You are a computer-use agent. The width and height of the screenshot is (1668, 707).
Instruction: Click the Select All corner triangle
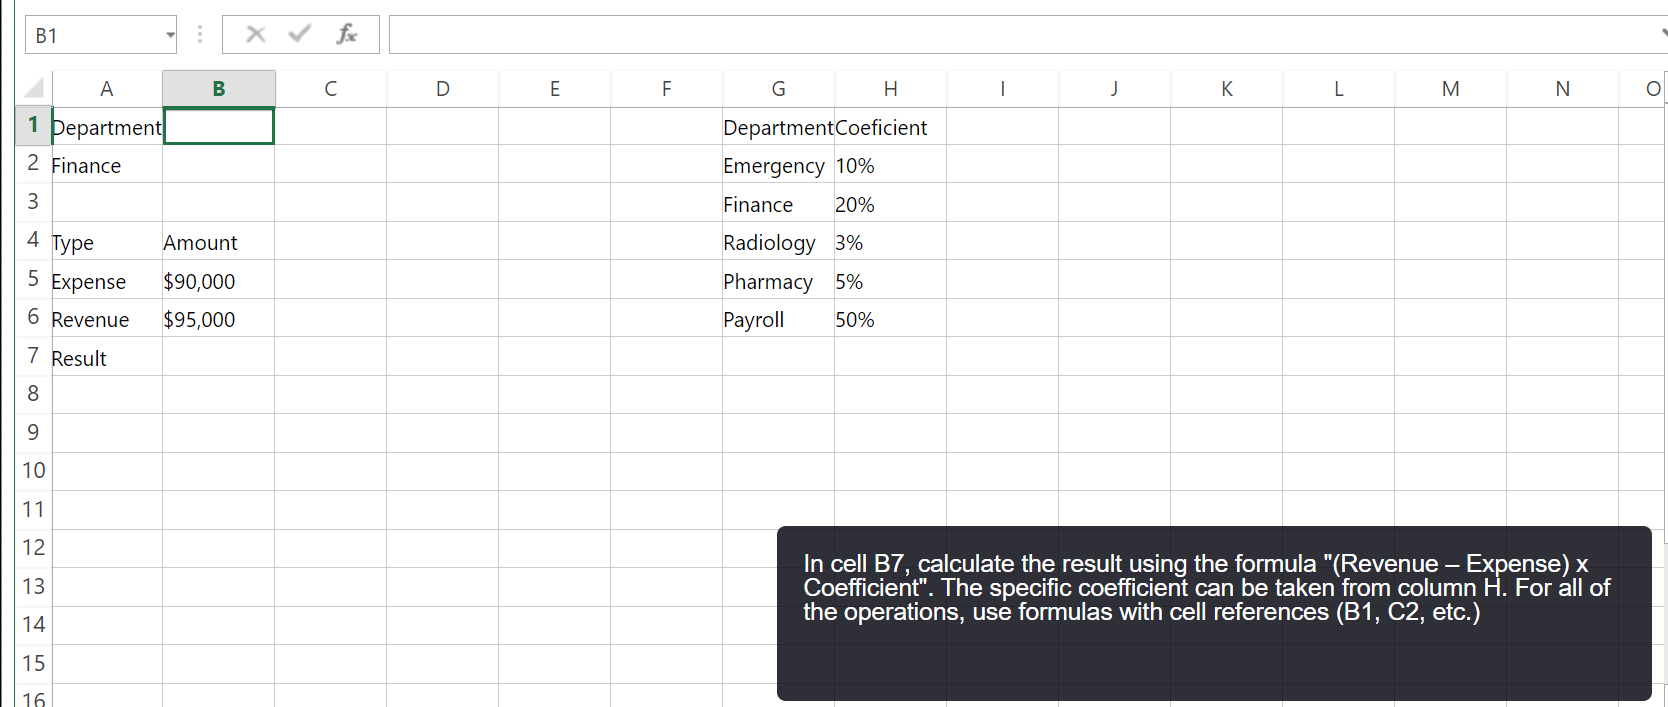click(34, 88)
